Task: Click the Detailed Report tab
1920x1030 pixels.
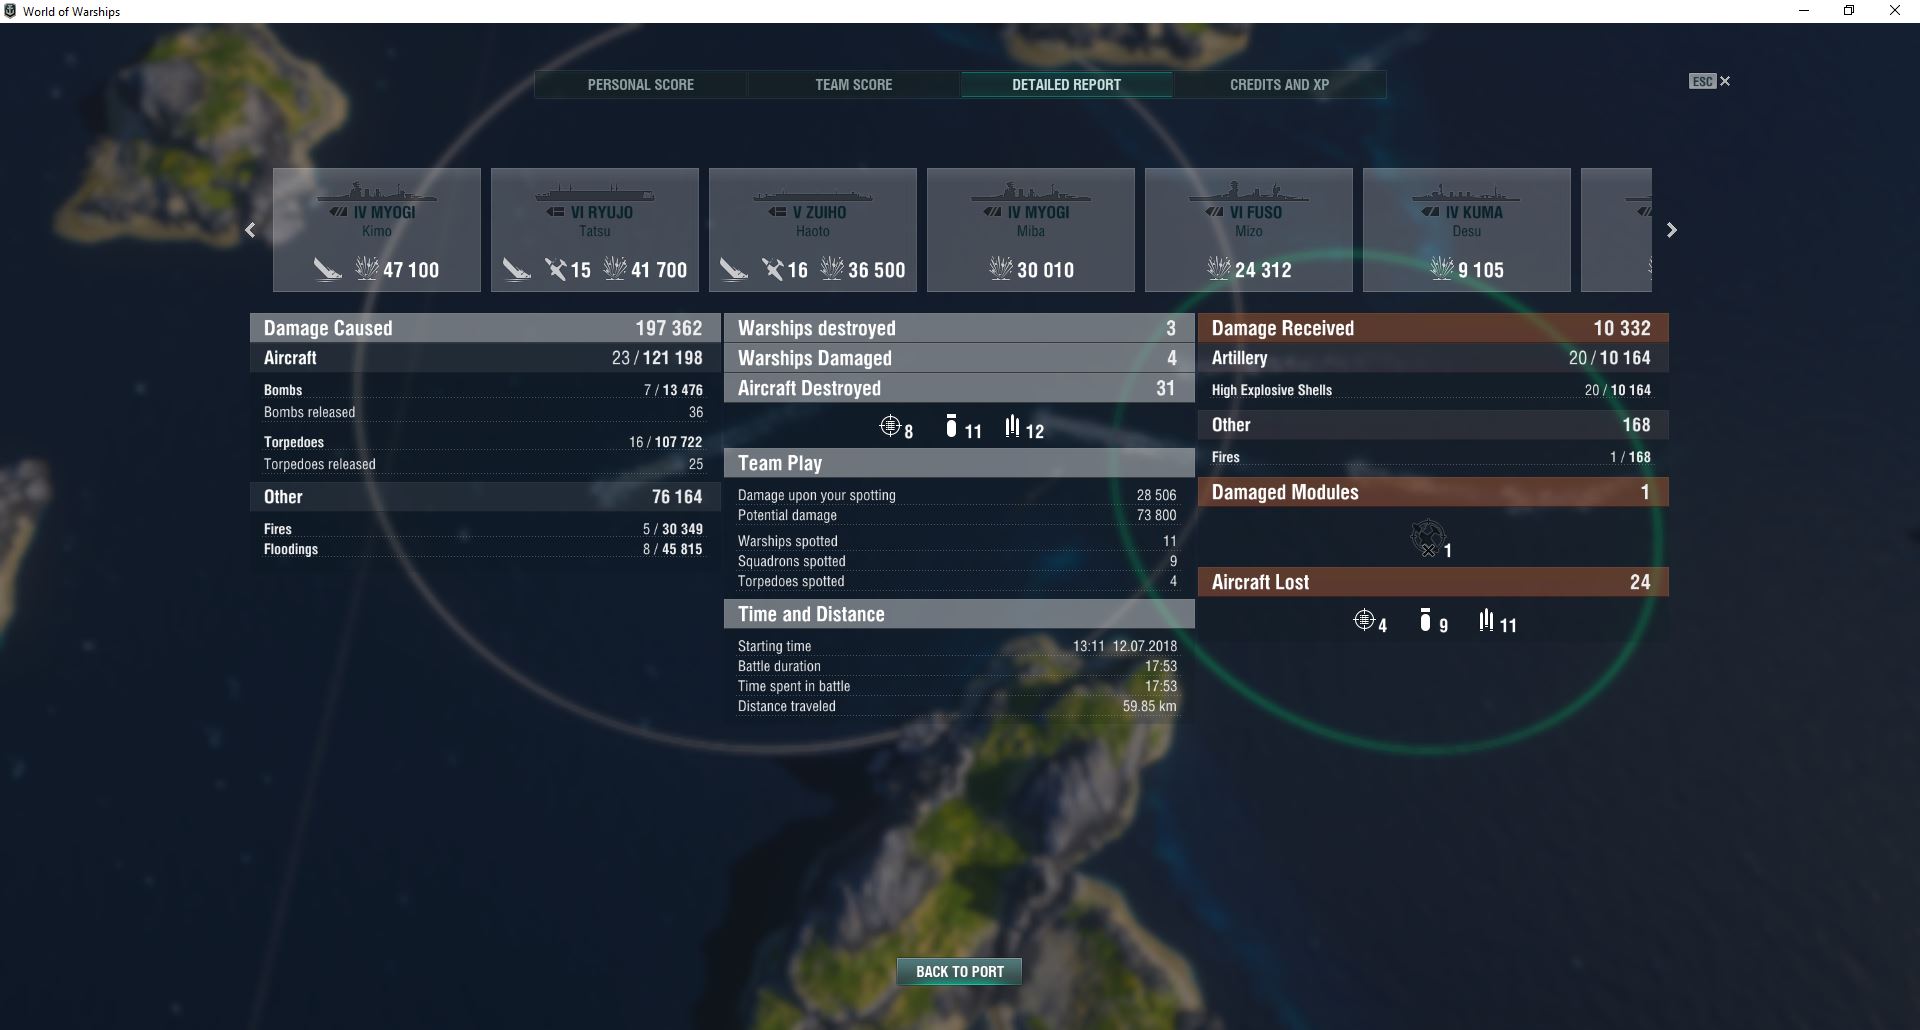Action: pyautogui.click(x=1066, y=85)
